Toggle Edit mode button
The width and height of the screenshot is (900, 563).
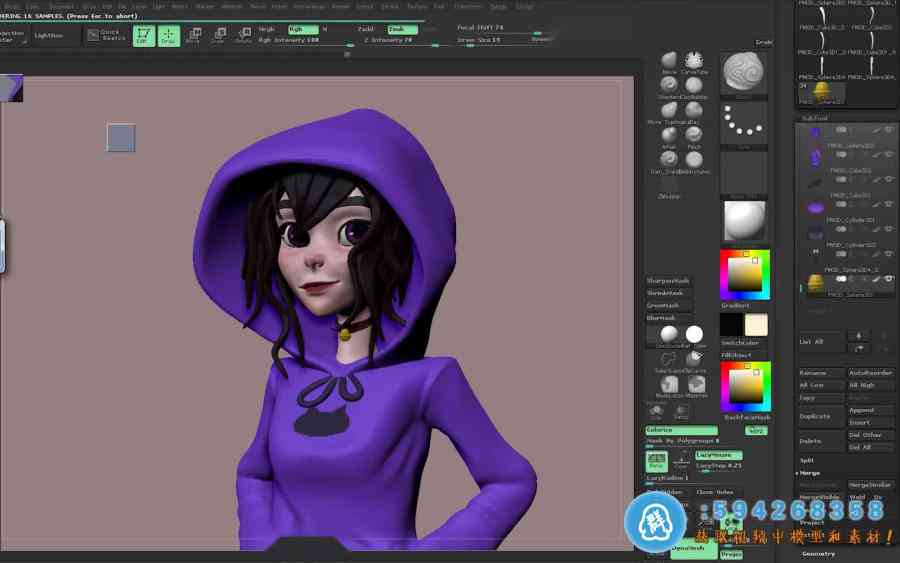(143, 36)
